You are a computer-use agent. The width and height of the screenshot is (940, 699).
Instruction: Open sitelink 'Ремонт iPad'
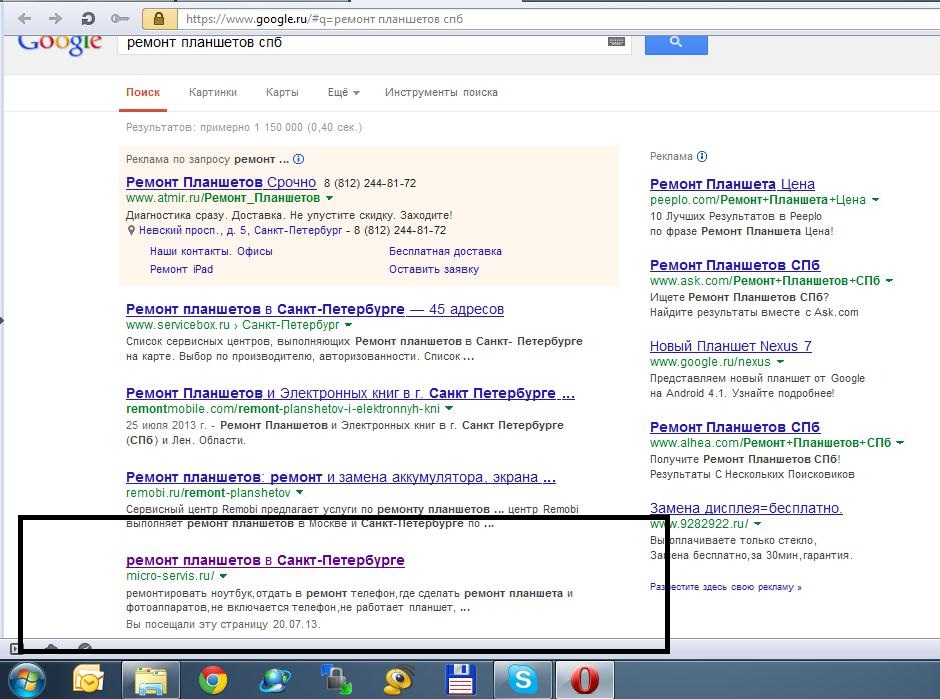[181, 269]
